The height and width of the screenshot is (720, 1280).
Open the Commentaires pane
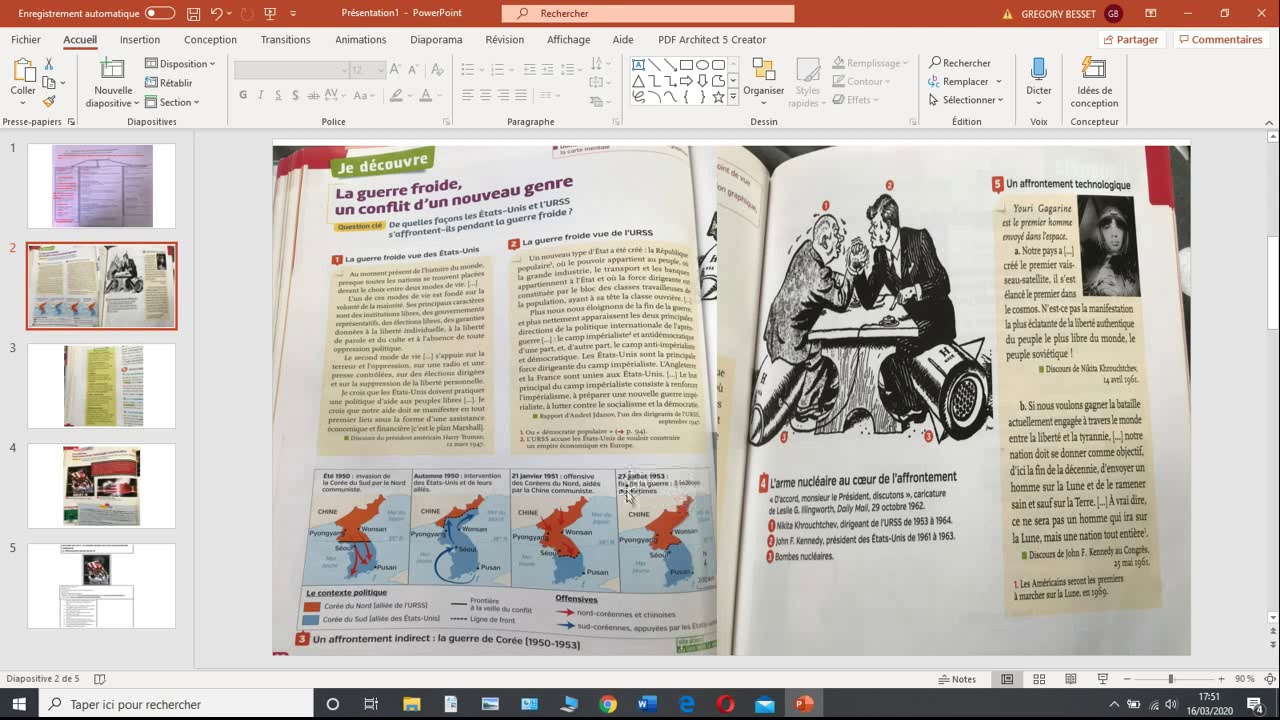pos(1219,40)
